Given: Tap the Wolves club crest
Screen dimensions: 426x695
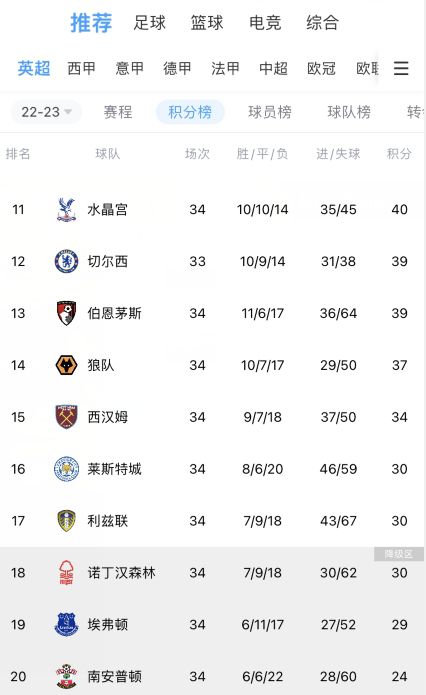Looking at the screenshot, I should pos(66,365).
